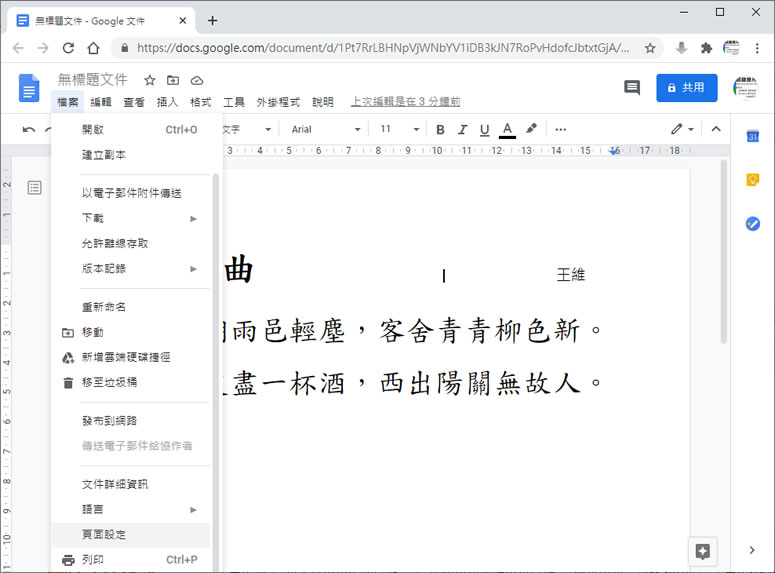775x573 pixels.
Task: Expand the 下載 submenu
Action: (193, 219)
